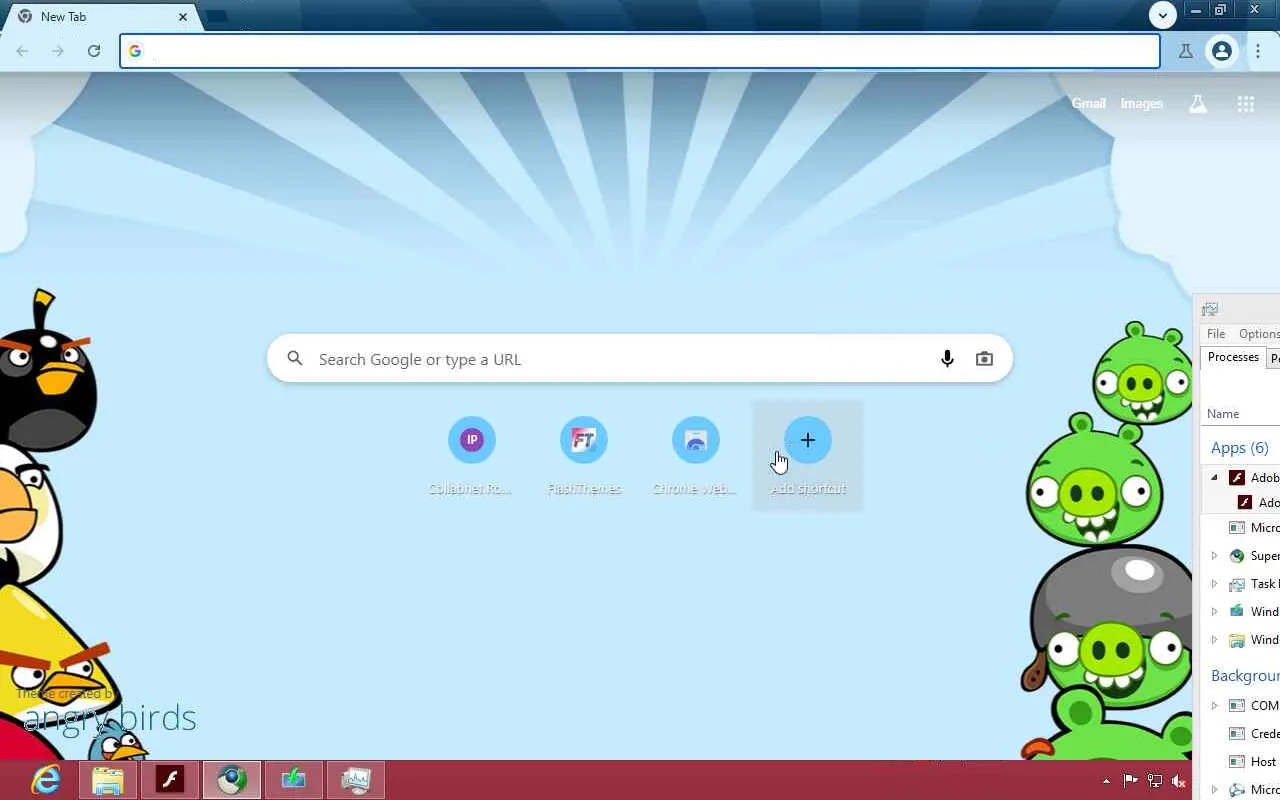Image resolution: width=1280 pixels, height=800 pixels.
Task: Select the 'Task' app row in Task Manager
Action: tap(1240, 584)
